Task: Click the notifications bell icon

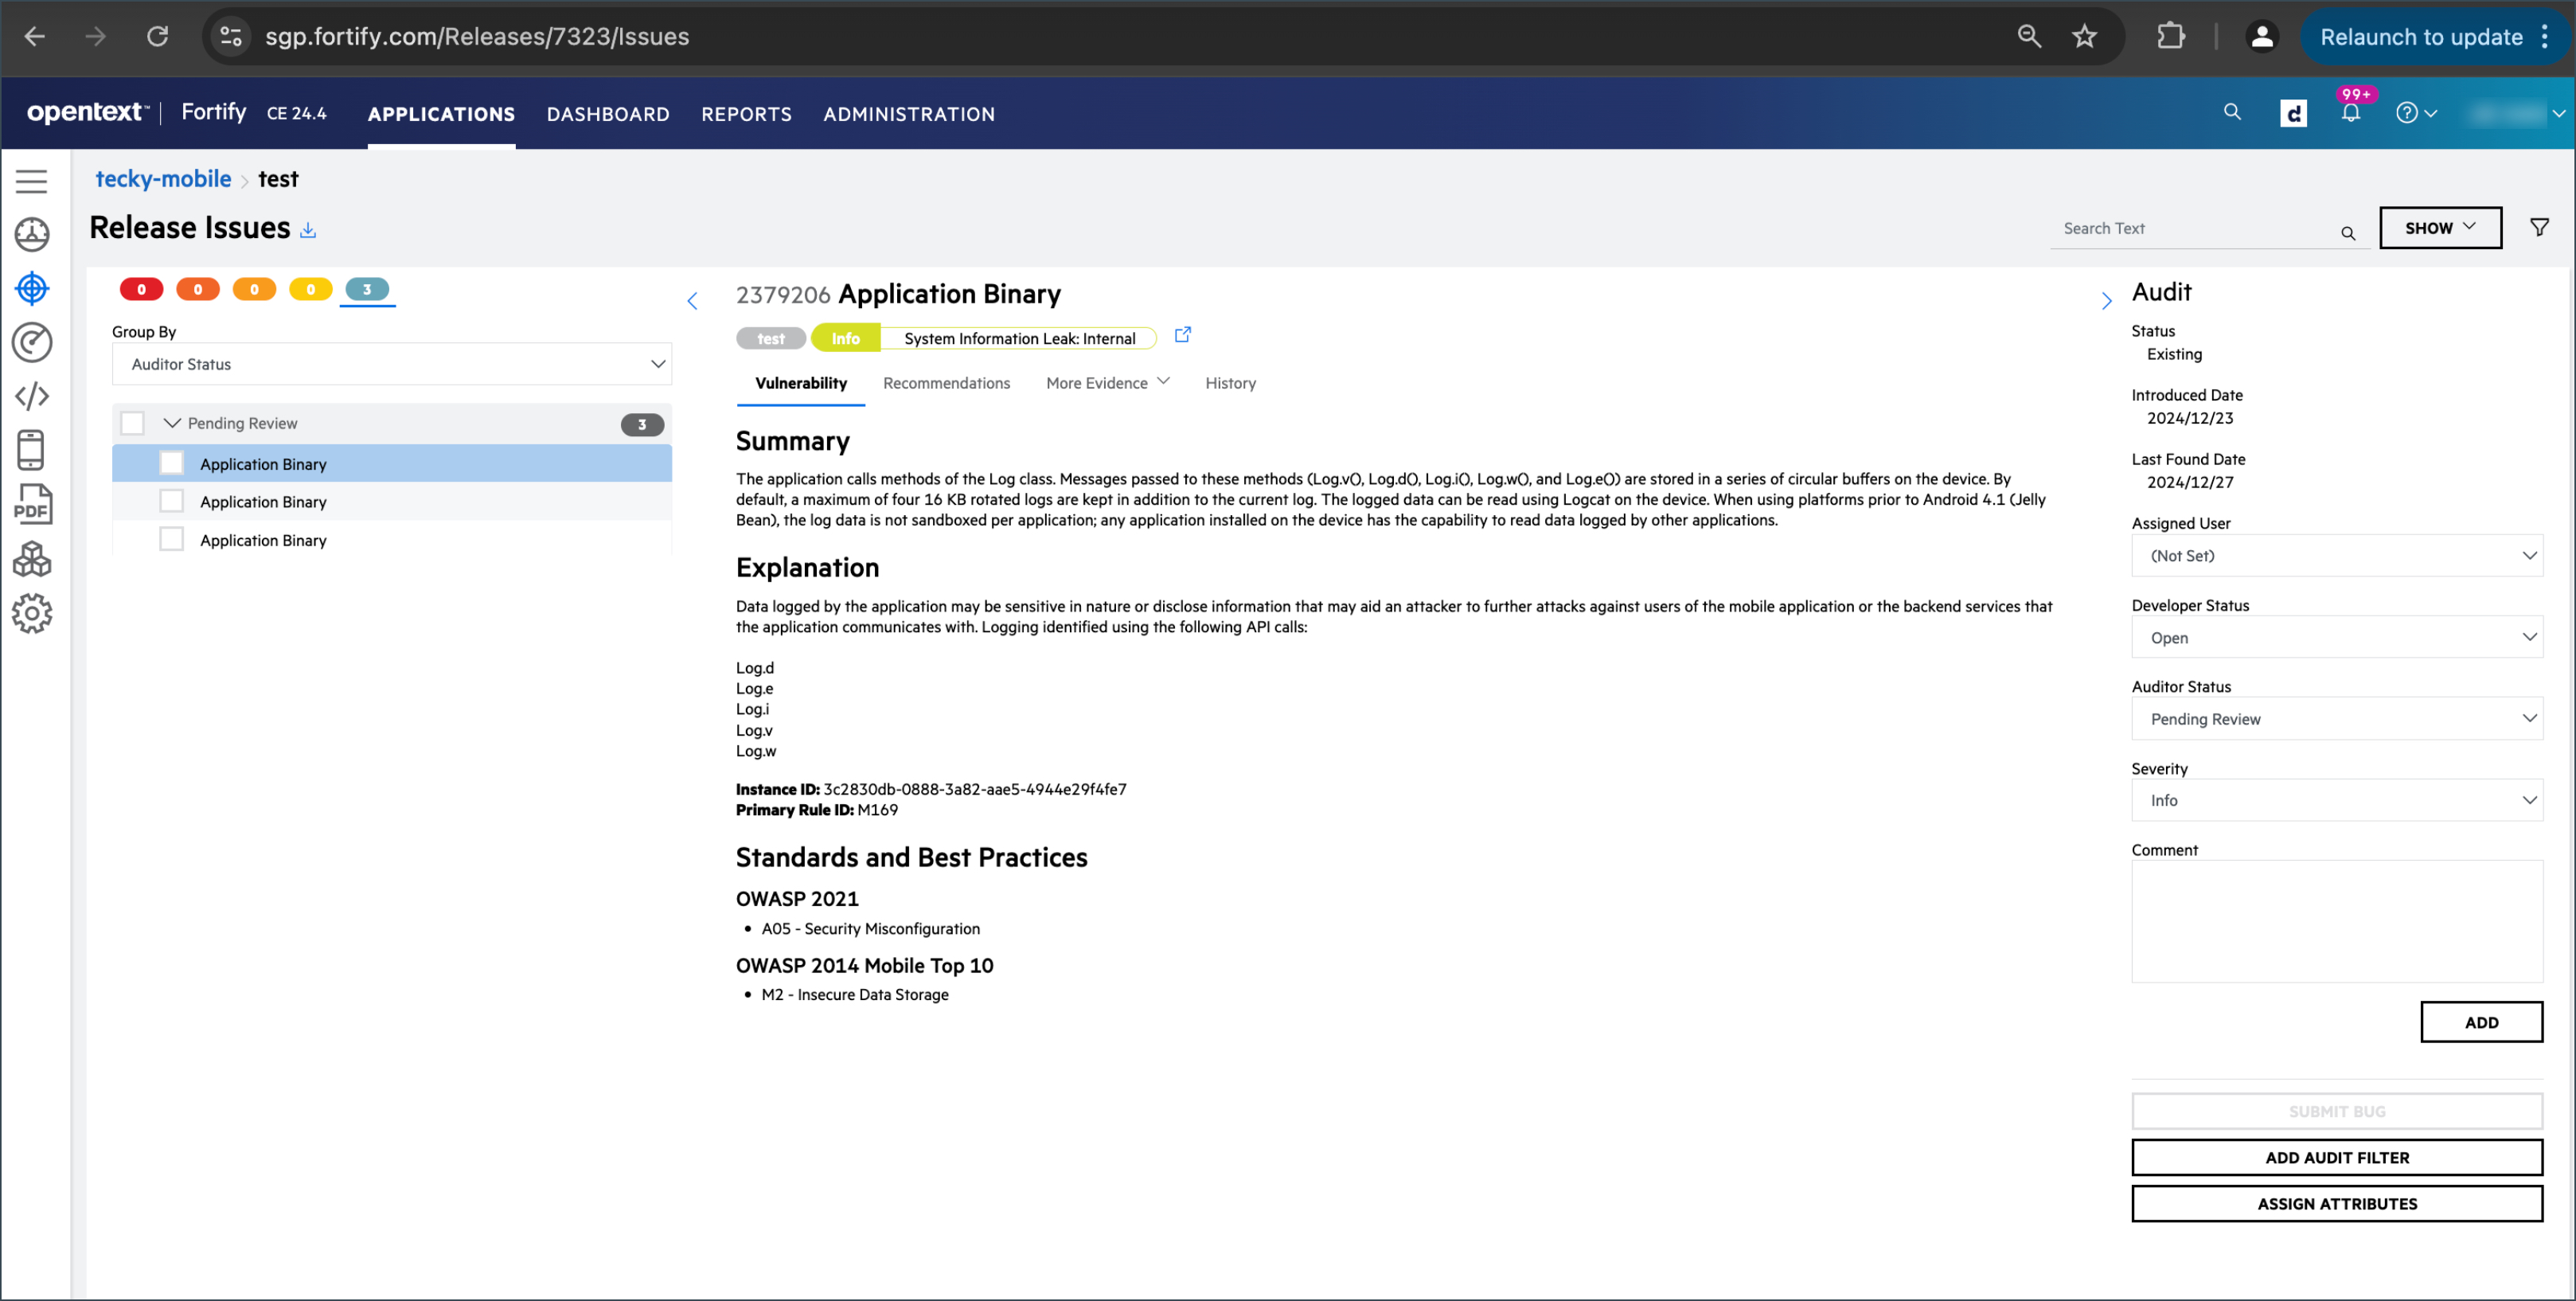Action: [x=2350, y=113]
